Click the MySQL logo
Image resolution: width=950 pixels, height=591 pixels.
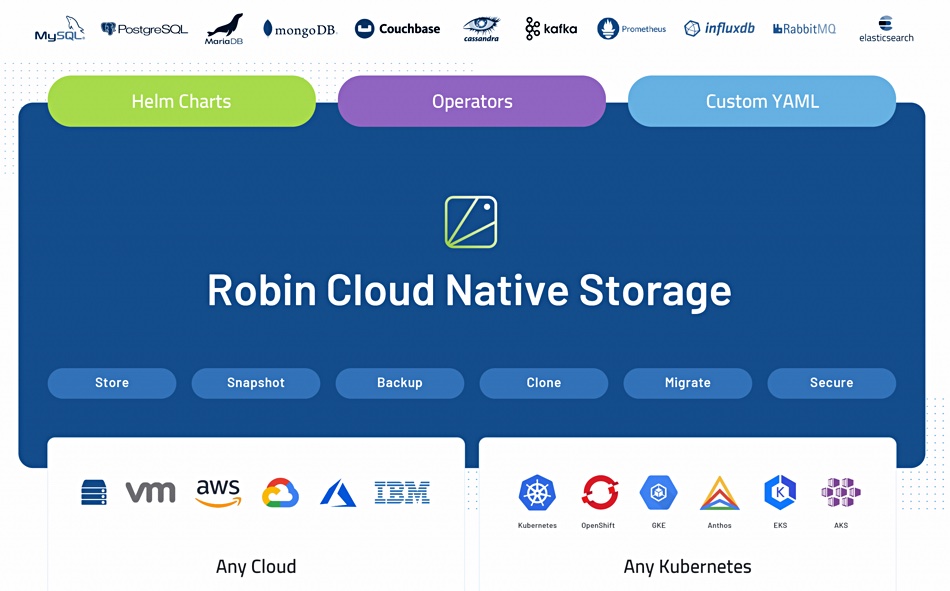(59, 29)
